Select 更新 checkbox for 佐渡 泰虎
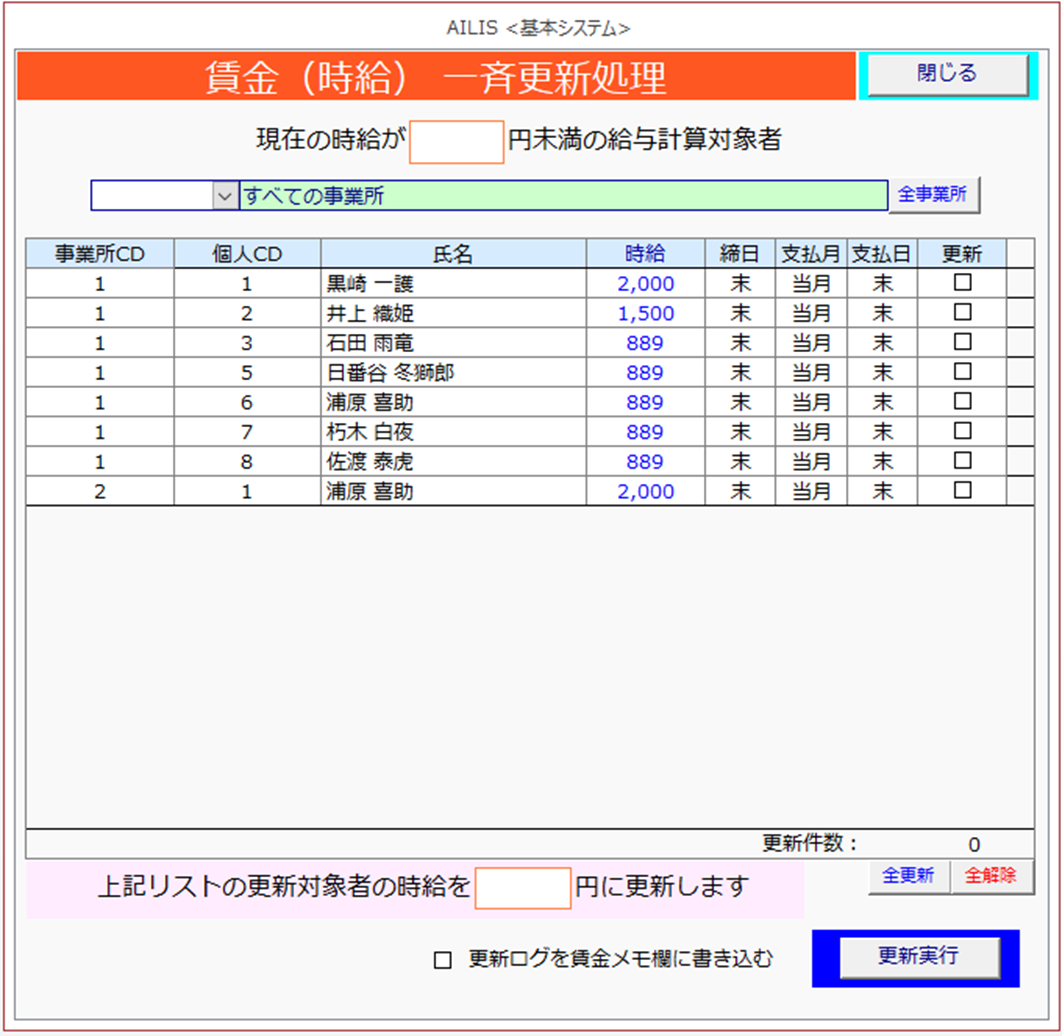Viewport: 1062px width, 1036px height. (x=962, y=461)
